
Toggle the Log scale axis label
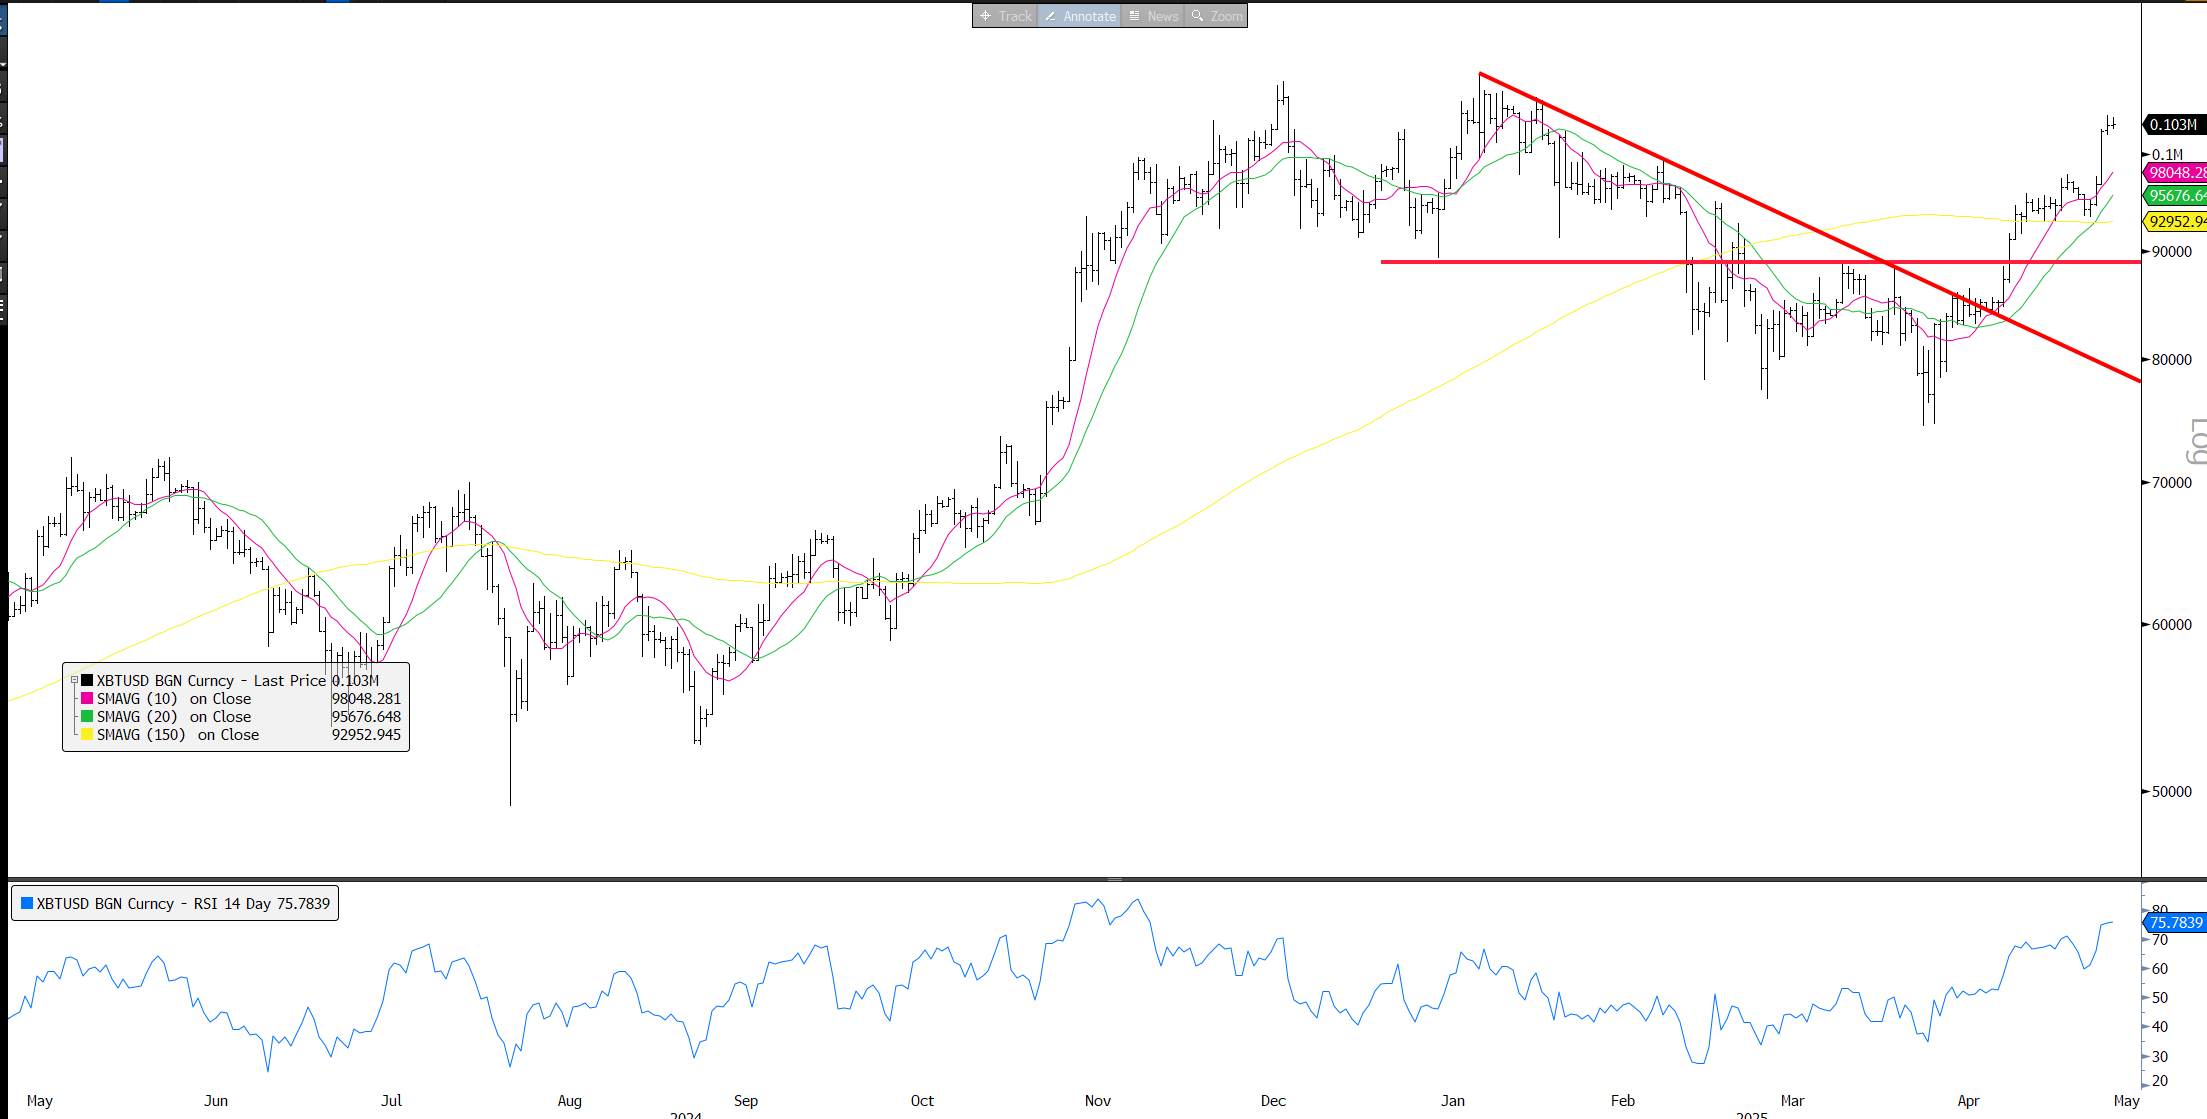coord(2196,441)
